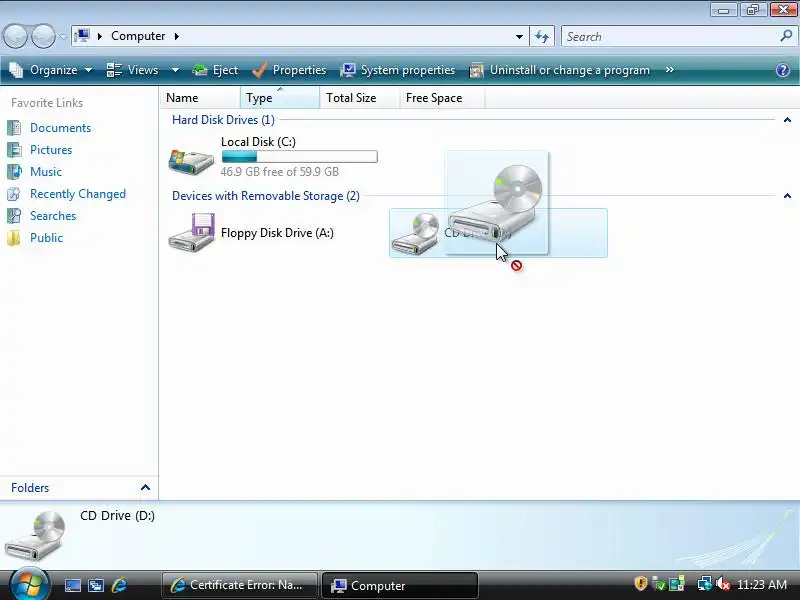The height and width of the screenshot is (600, 800).
Task: Select the Computer breadcrumb in the address bar
Action: point(138,36)
